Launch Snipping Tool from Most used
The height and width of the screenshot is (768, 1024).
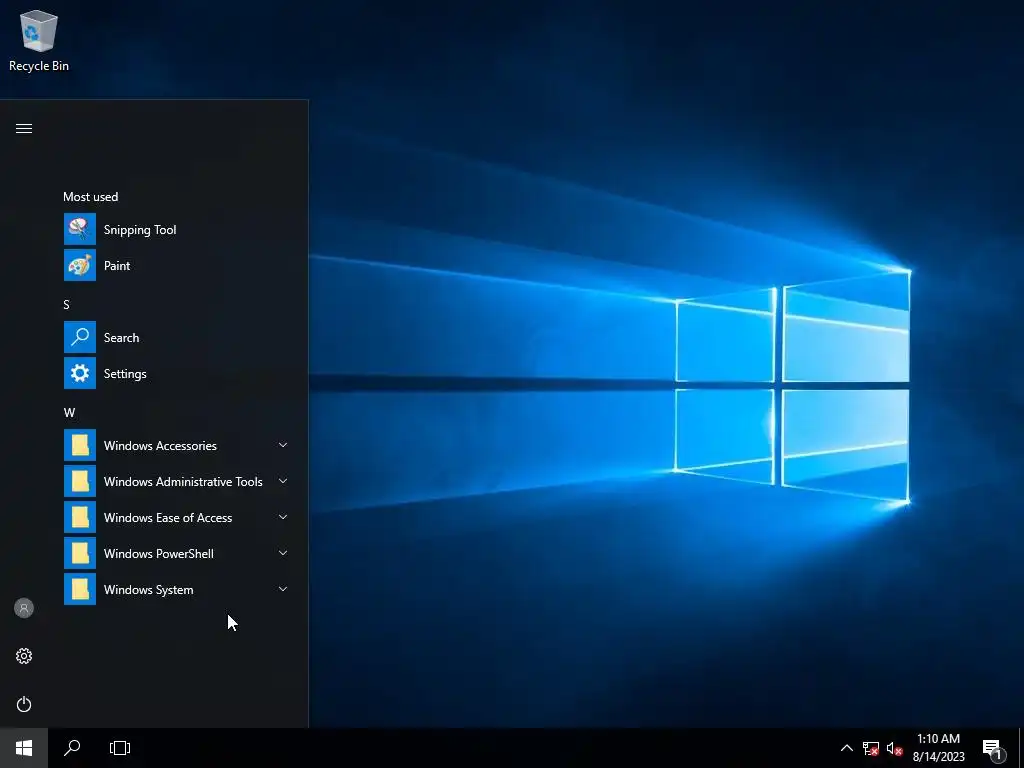pos(80,229)
